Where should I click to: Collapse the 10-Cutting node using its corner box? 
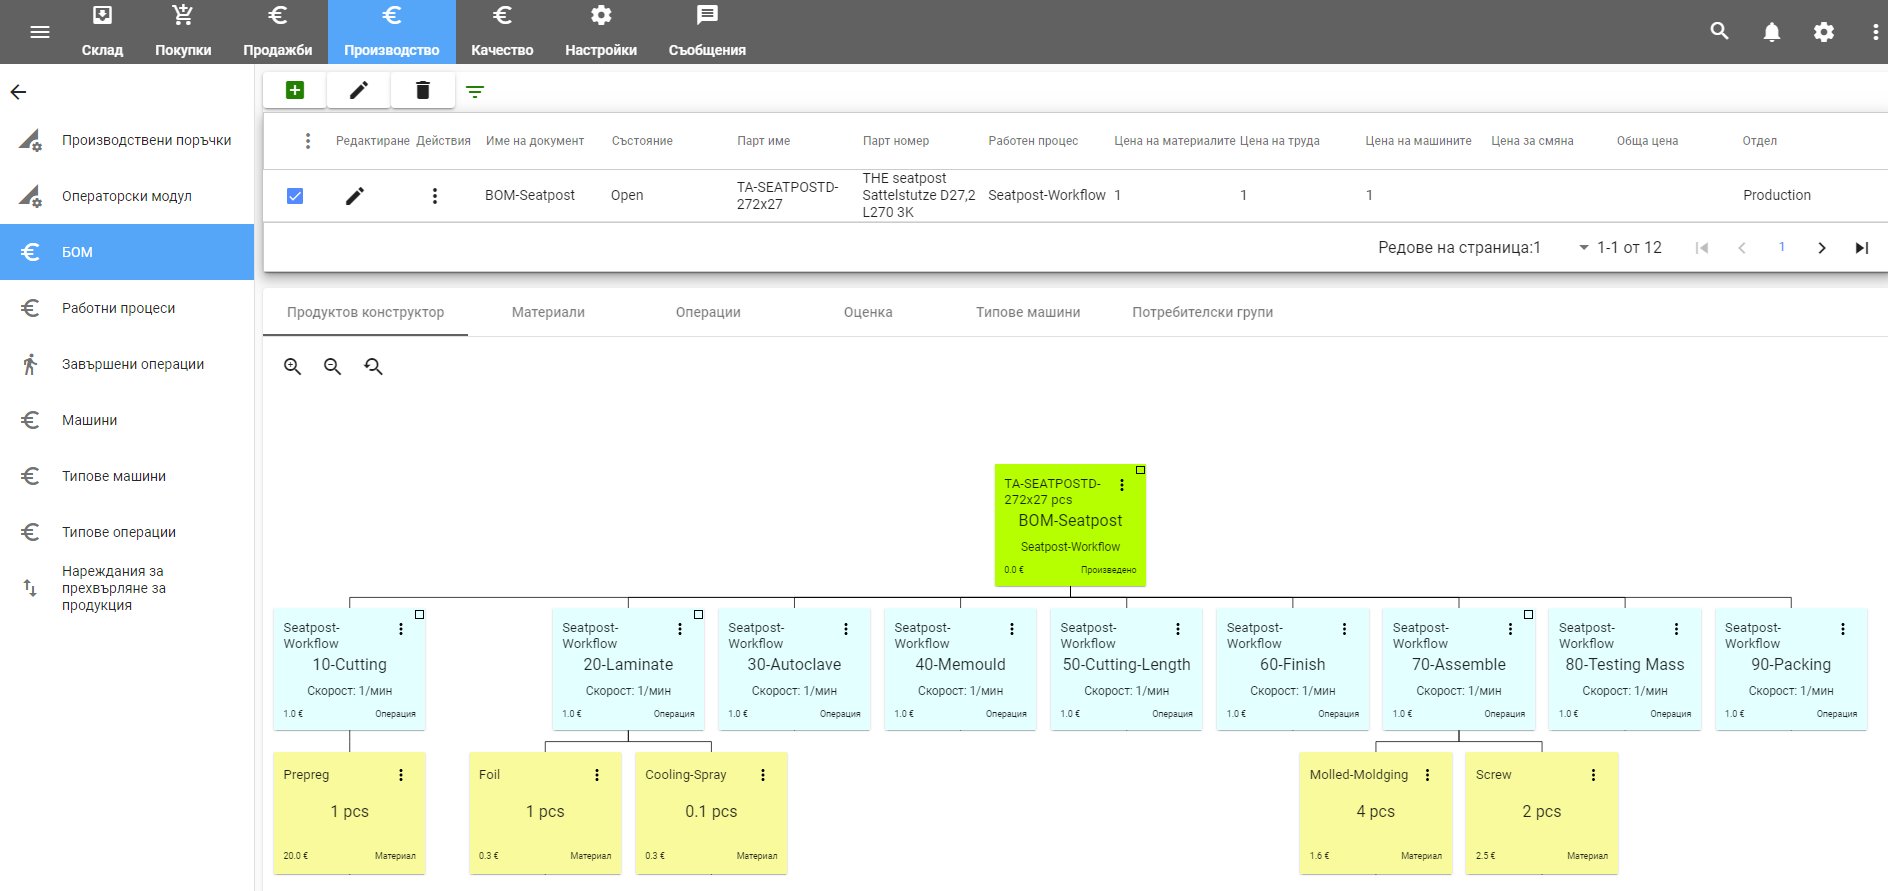click(420, 615)
